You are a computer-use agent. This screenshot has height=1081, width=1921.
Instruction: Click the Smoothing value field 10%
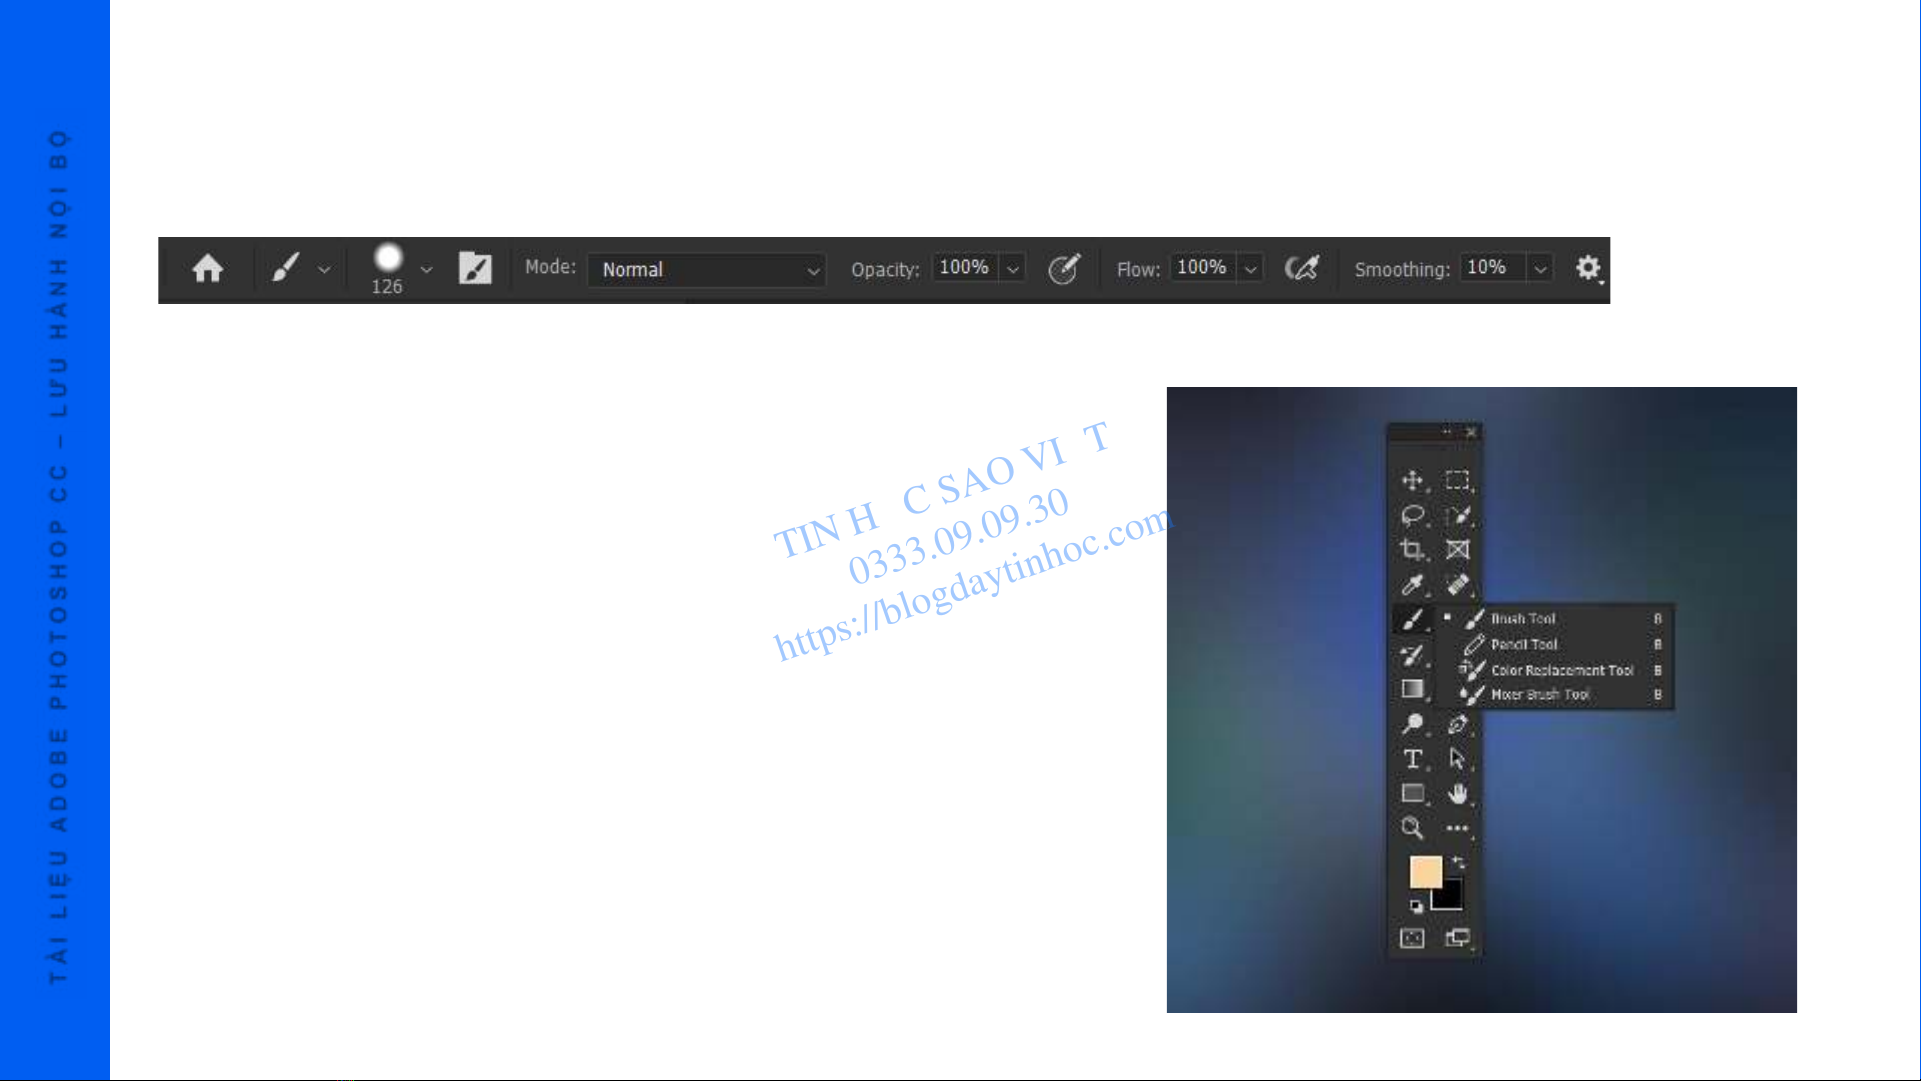pos(1491,268)
